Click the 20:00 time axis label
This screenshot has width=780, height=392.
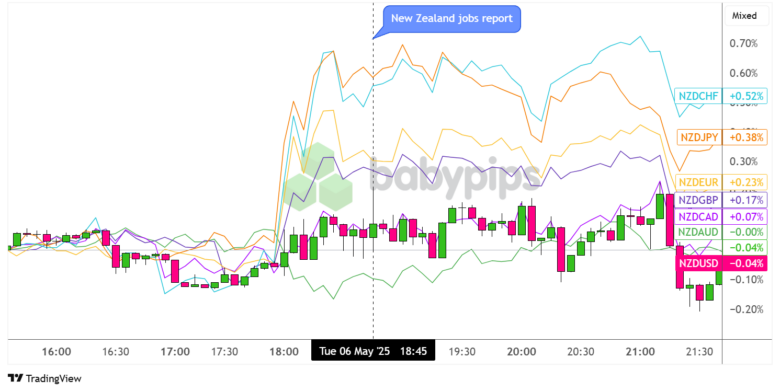(x=521, y=352)
